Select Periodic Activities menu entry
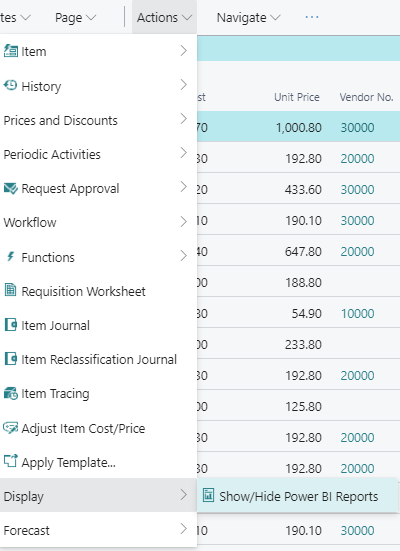Image resolution: width=400 pixels, height=551 pixels. (98, 154)
